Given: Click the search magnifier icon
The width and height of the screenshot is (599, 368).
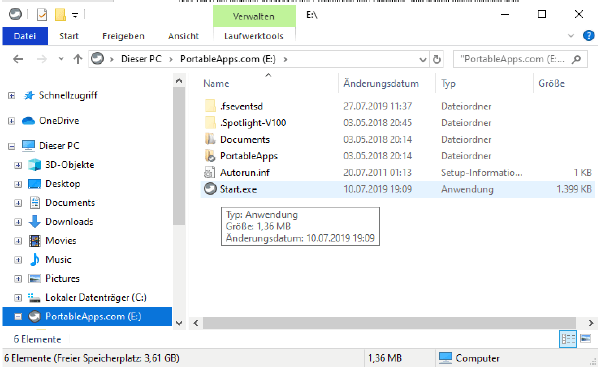Looking at the screenshot, I should click(x=576, y=59).
